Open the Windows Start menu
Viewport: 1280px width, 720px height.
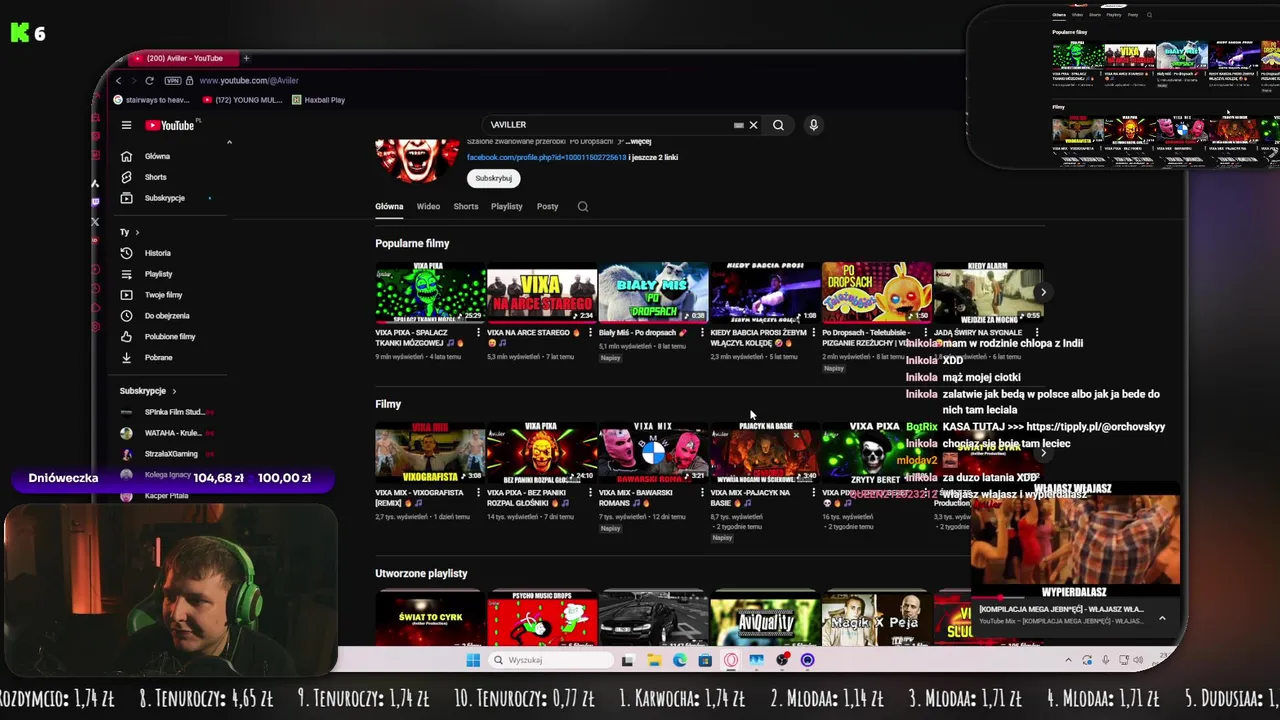(x=473, y=660)
